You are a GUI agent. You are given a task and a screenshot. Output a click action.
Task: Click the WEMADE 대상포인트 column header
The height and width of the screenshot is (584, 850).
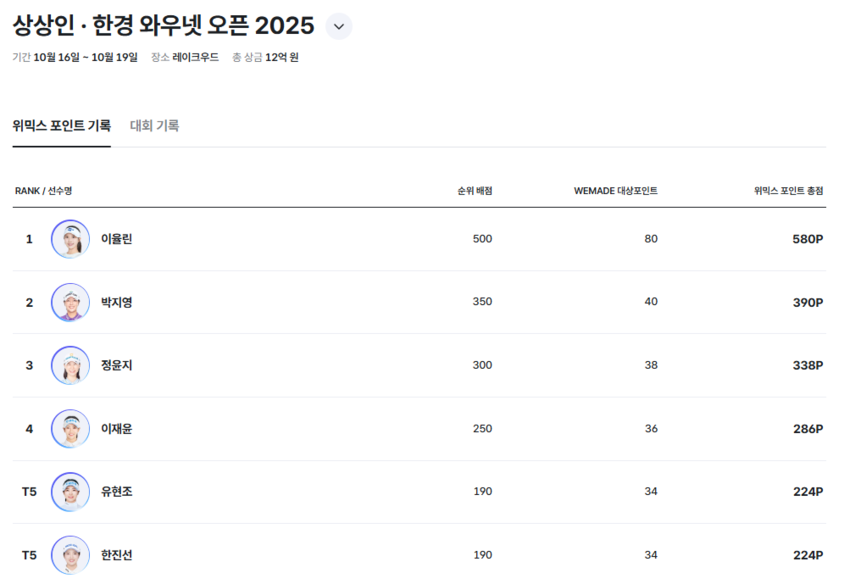tap(615, 190)
